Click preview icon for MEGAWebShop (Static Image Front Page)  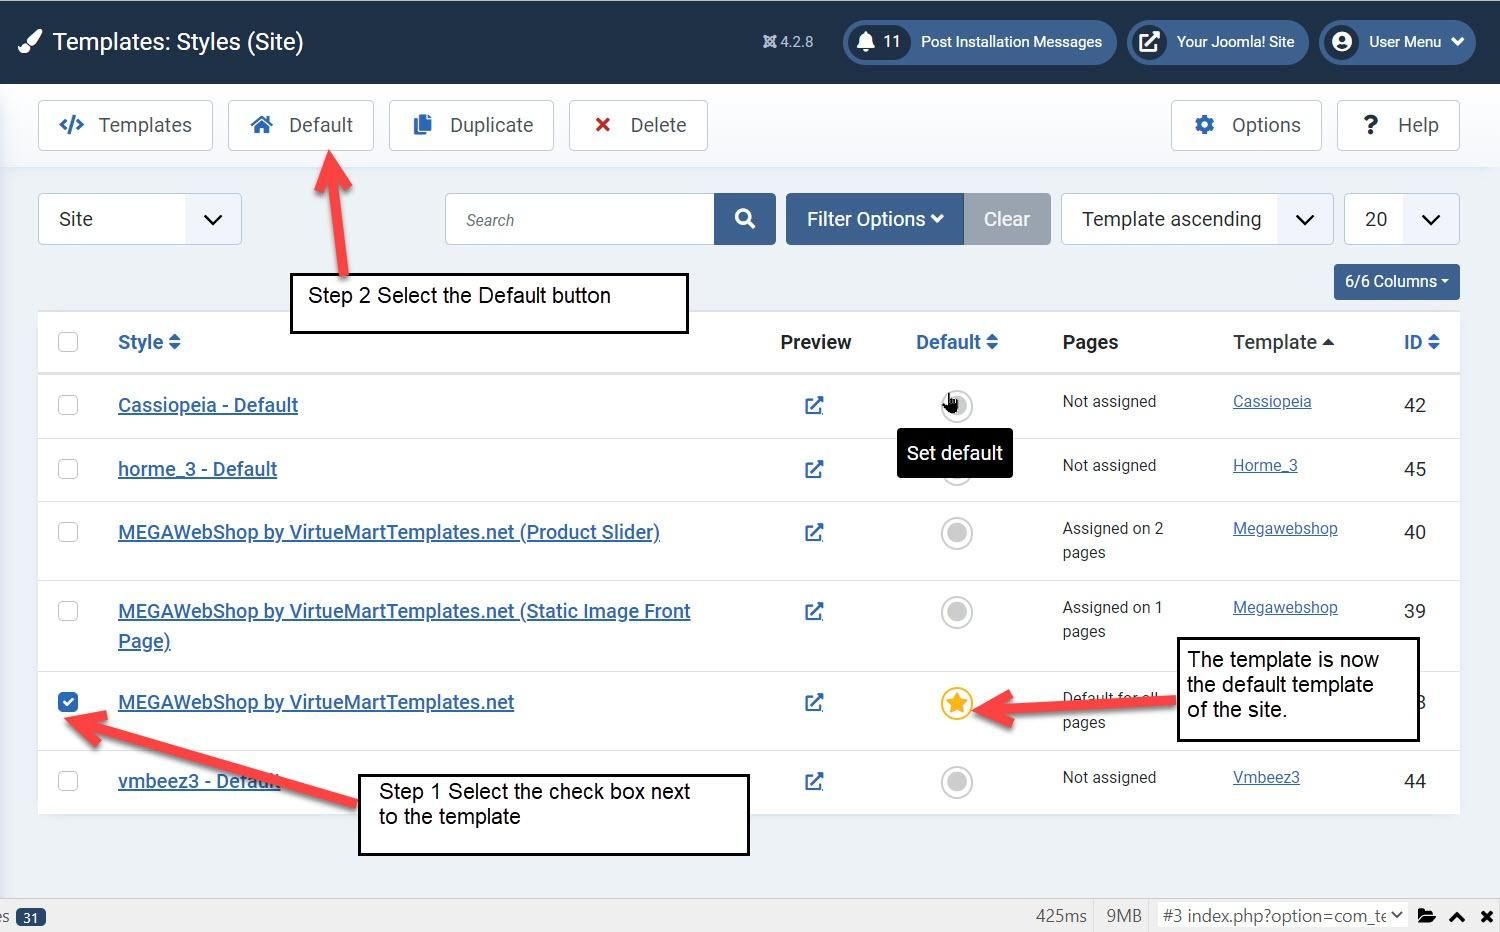[814, 611]
